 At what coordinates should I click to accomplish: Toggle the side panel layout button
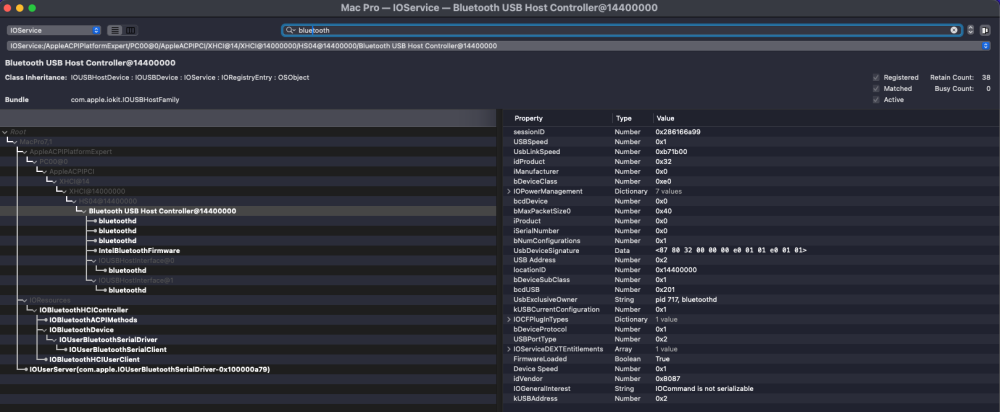click(985, 30)
